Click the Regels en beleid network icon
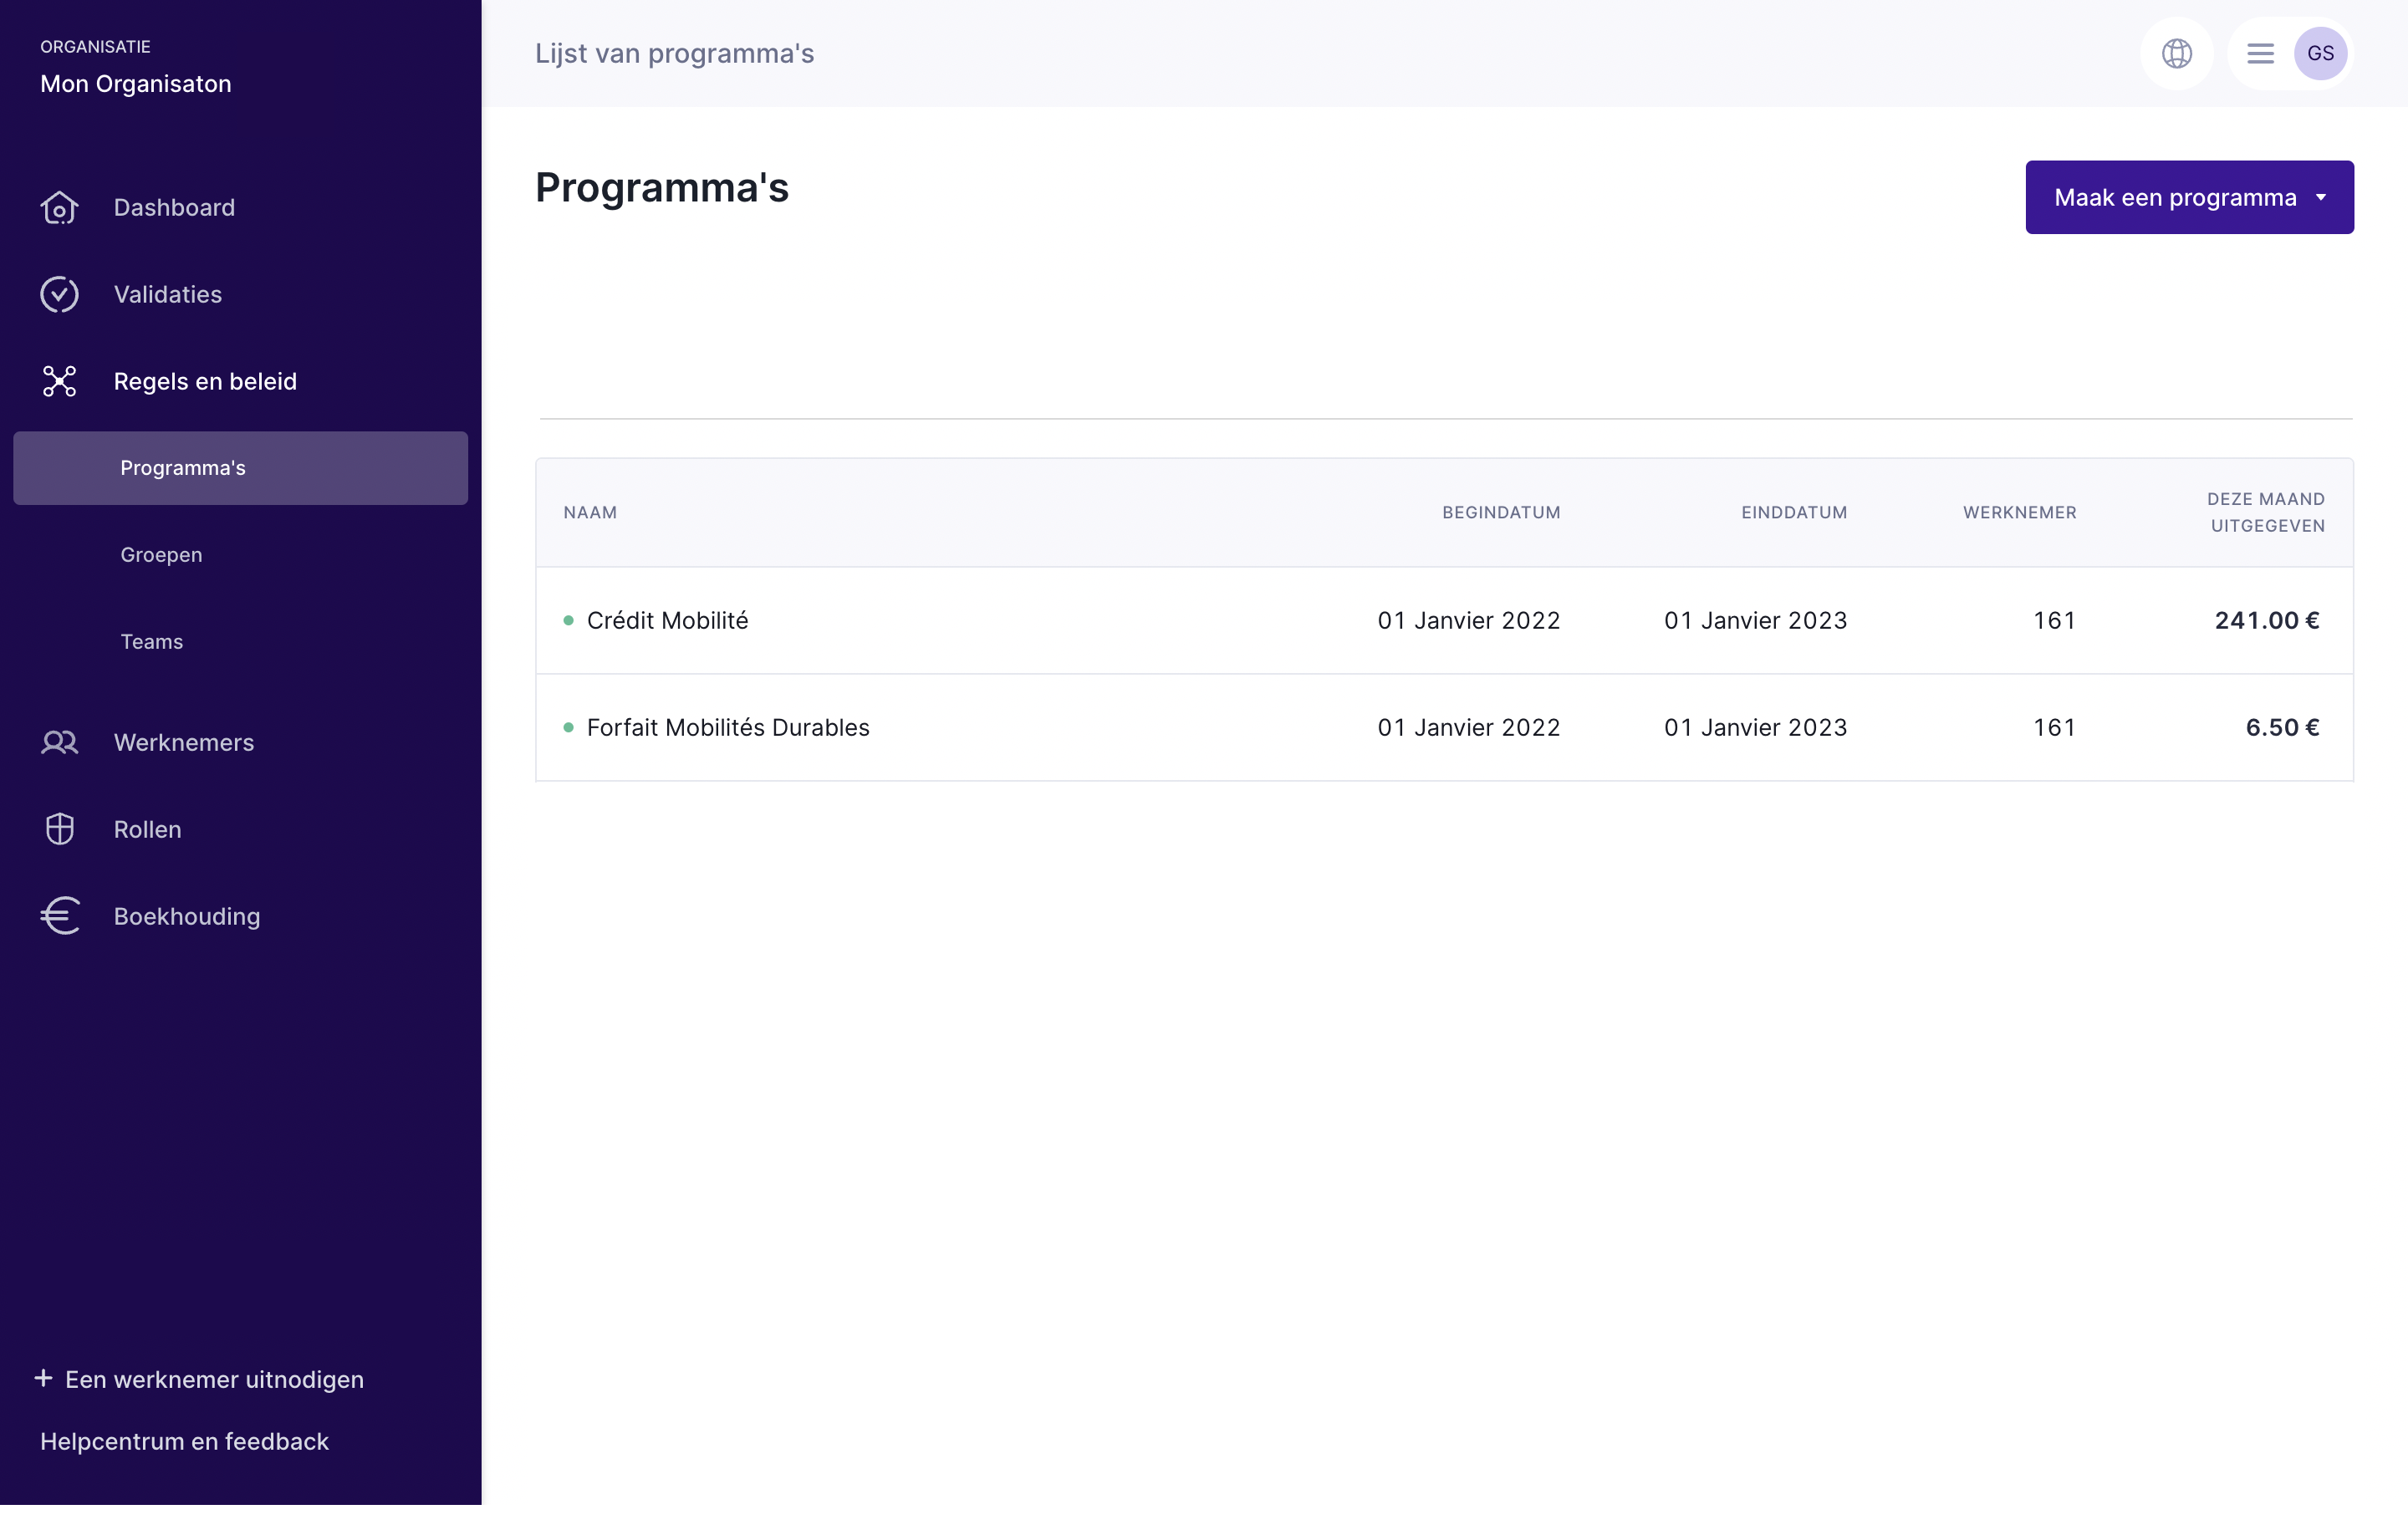The image size is (2408, 1535). (x=59, y=381)
